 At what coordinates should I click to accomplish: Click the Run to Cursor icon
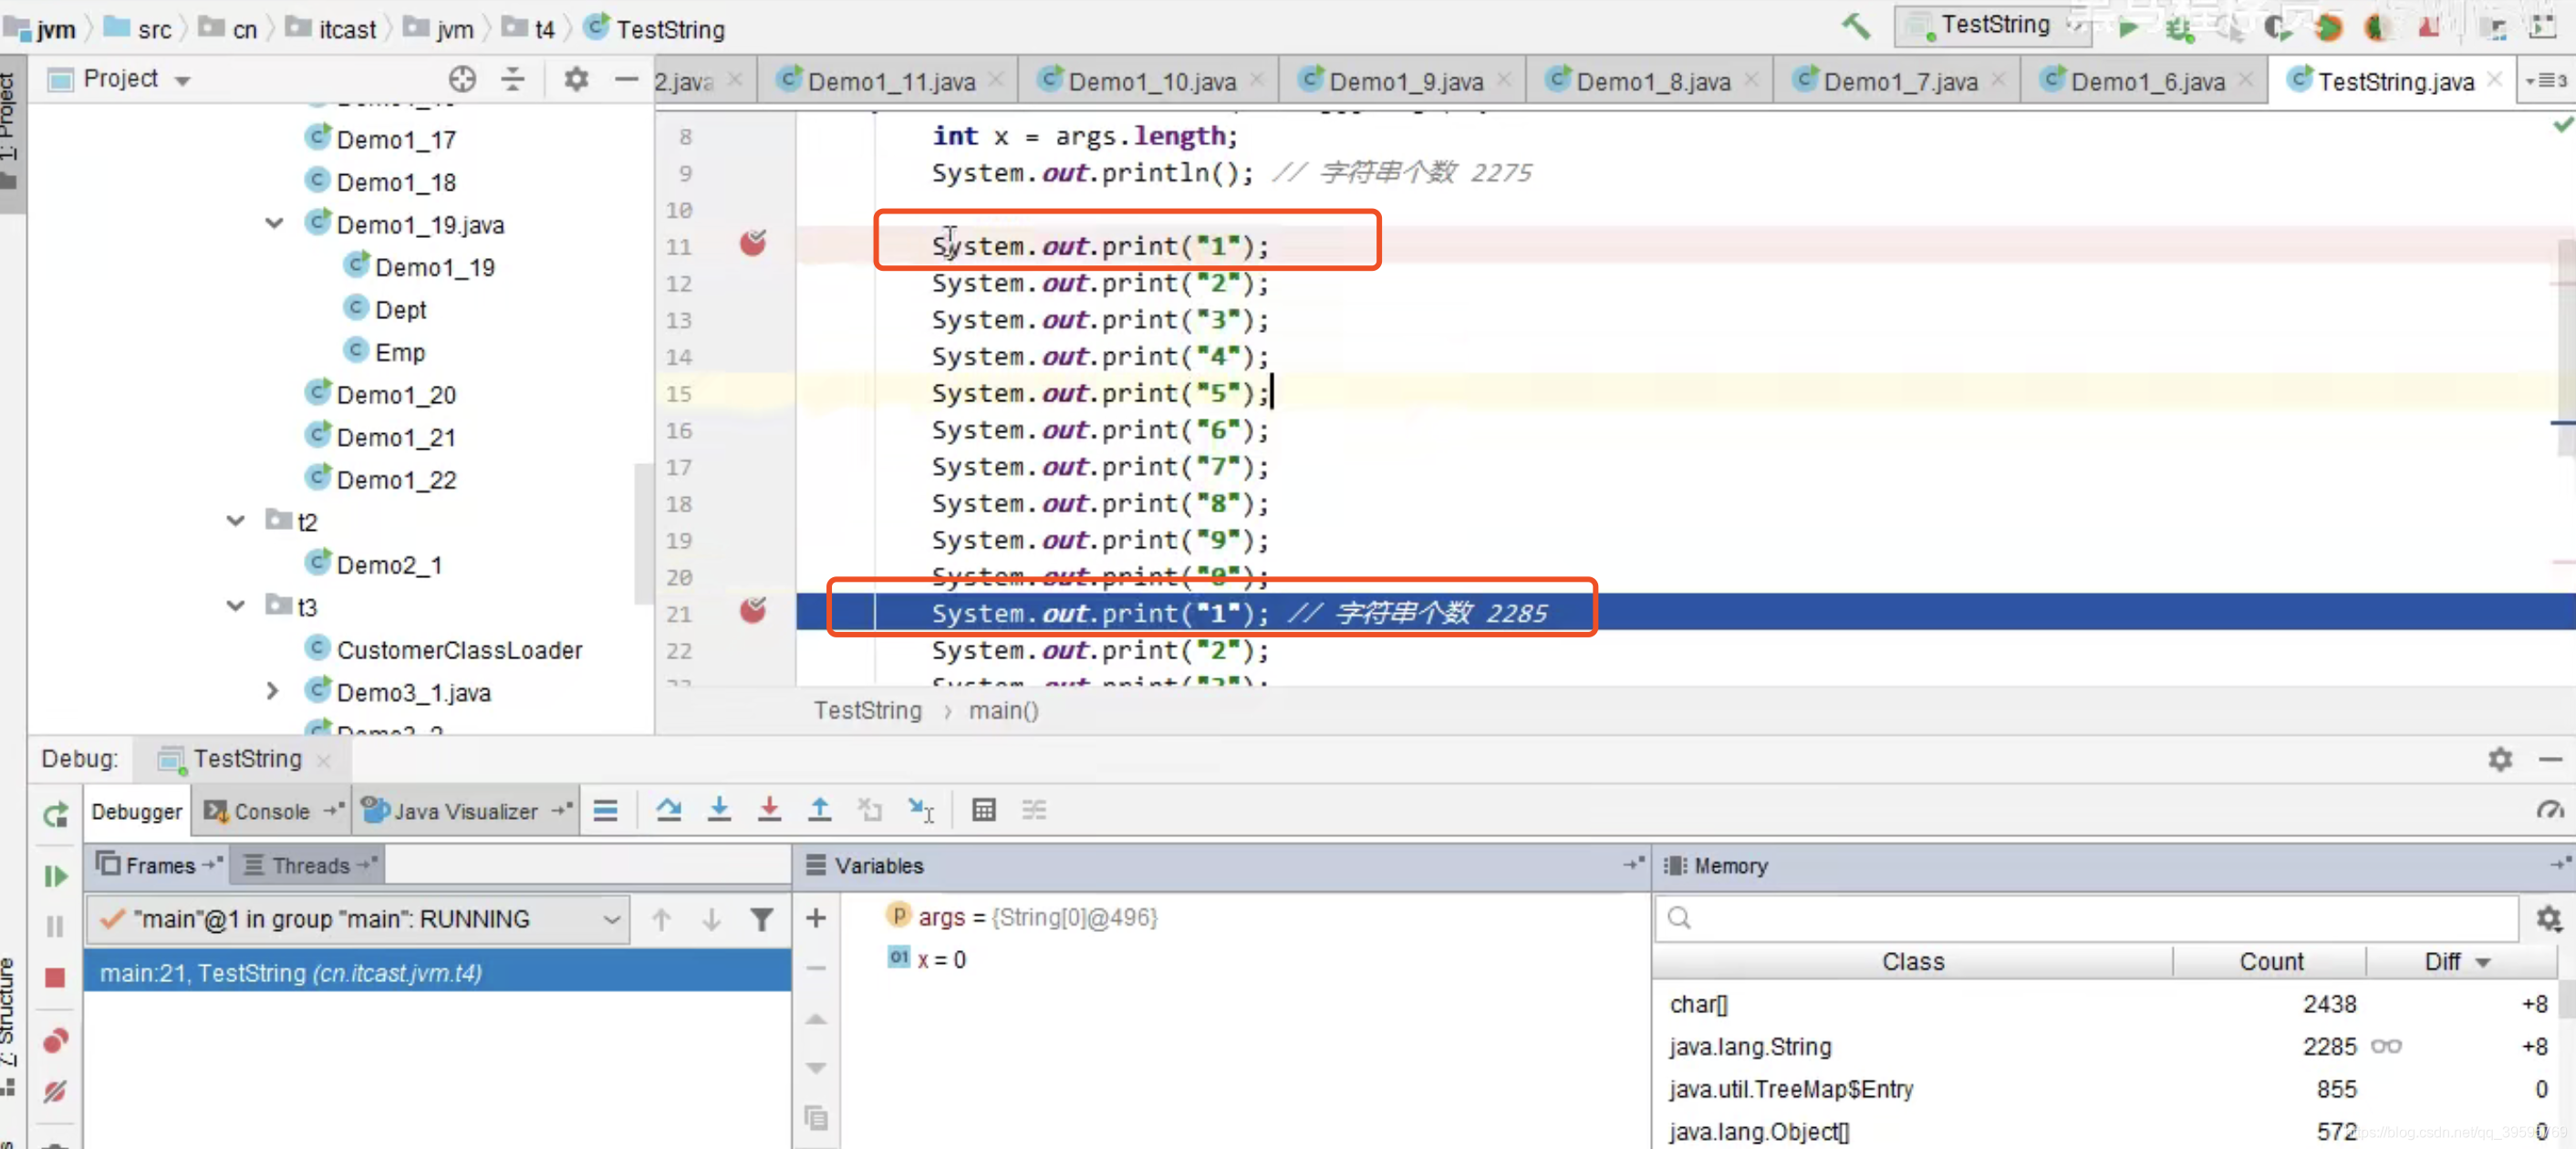pos(920,810)
